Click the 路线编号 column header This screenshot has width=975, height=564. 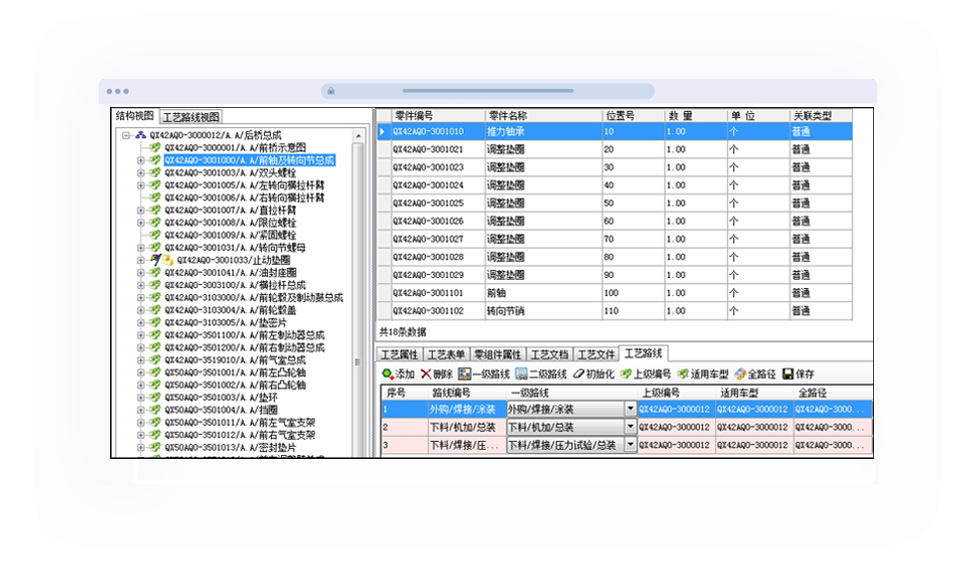(467, 393)
